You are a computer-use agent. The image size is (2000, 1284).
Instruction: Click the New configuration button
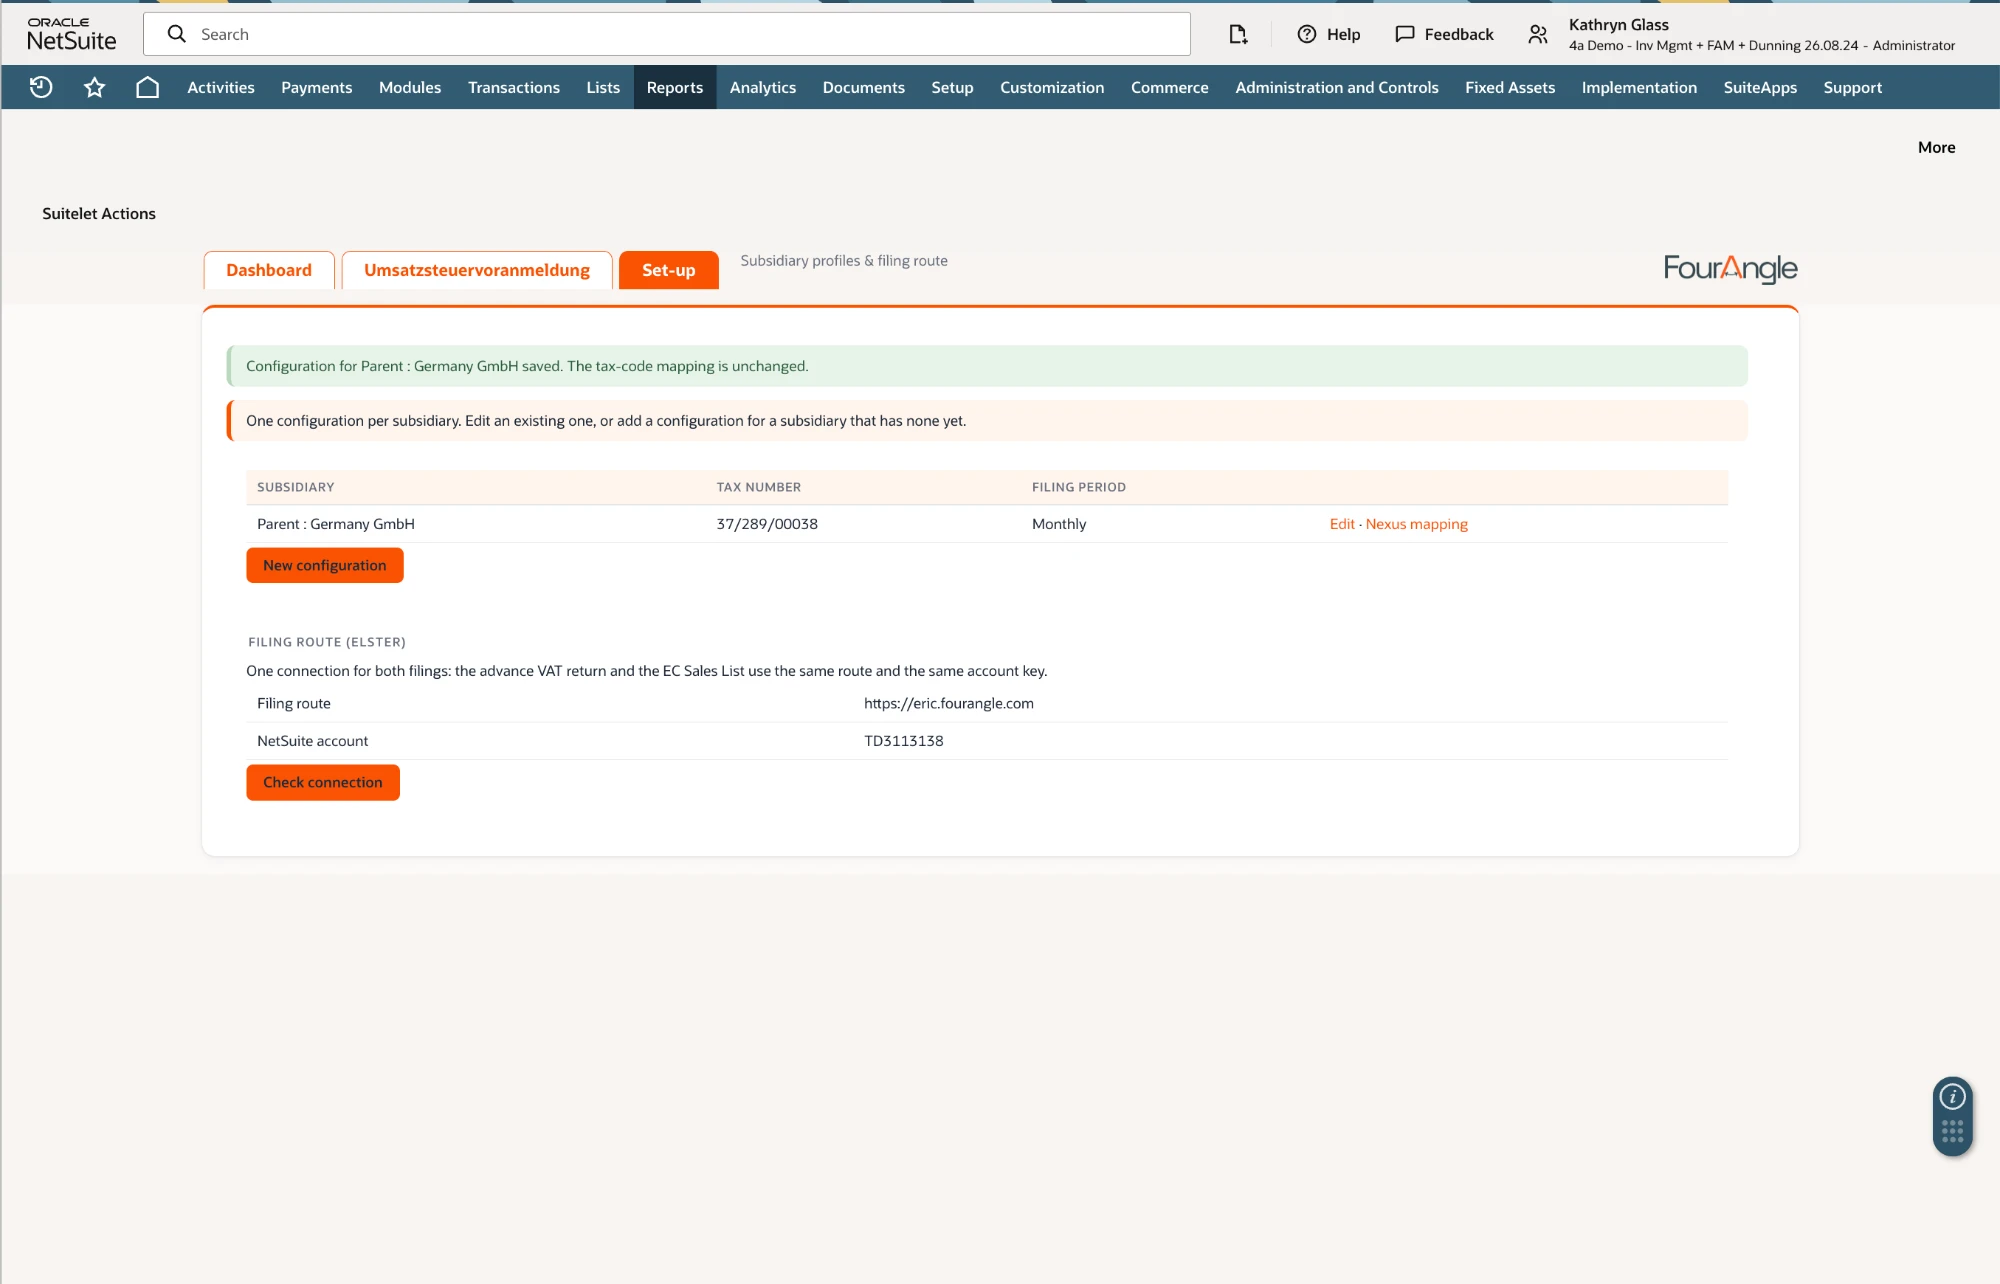tap(325, 565)
